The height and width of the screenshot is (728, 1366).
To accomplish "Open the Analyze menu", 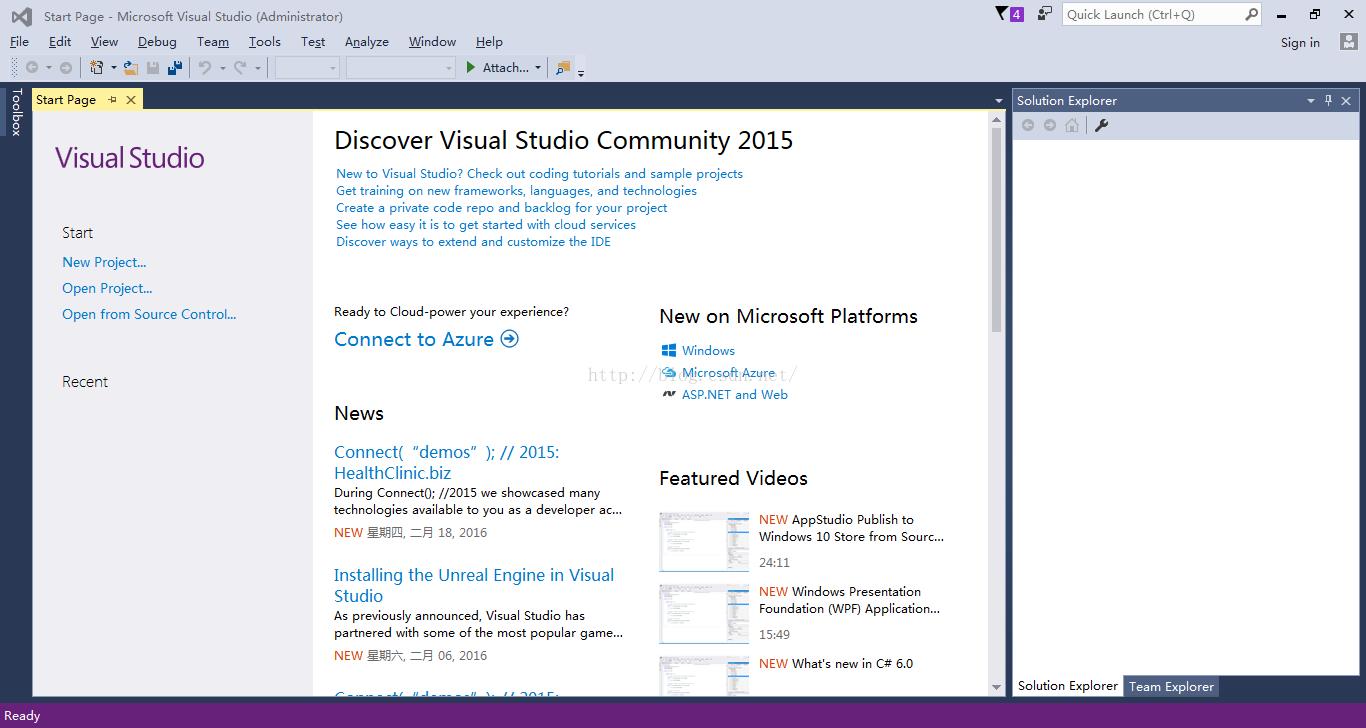I will [x=367, y=42].
